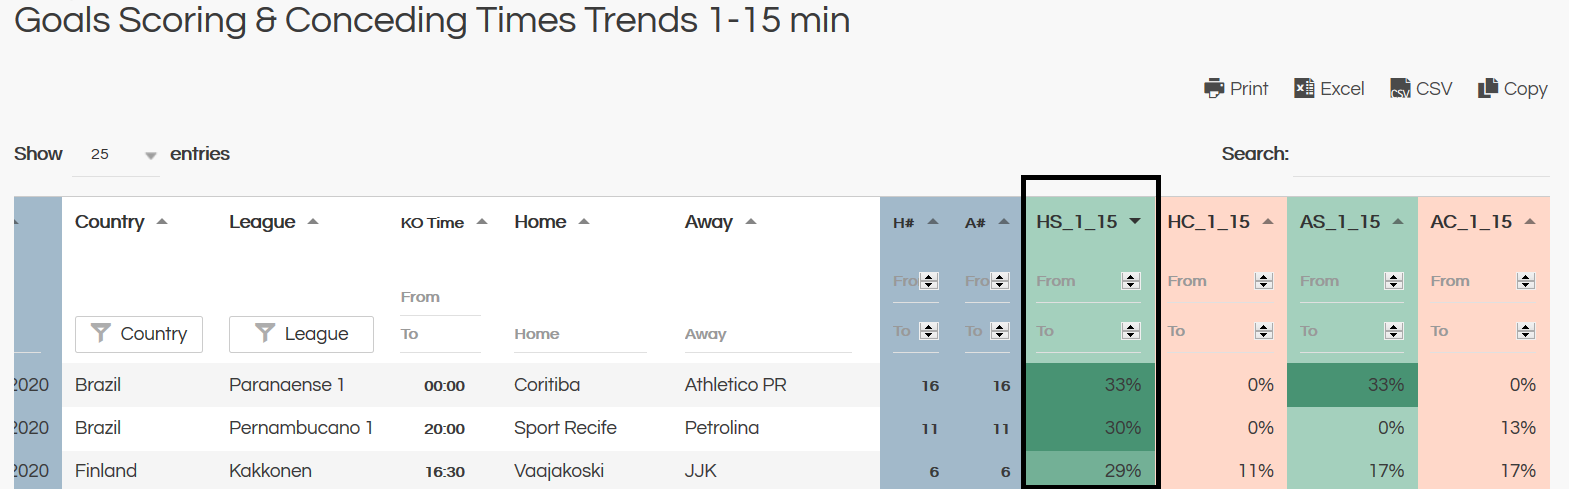Sort table by Country header
The height and width of the screenshot is (489, 1569).
point(110,222)
